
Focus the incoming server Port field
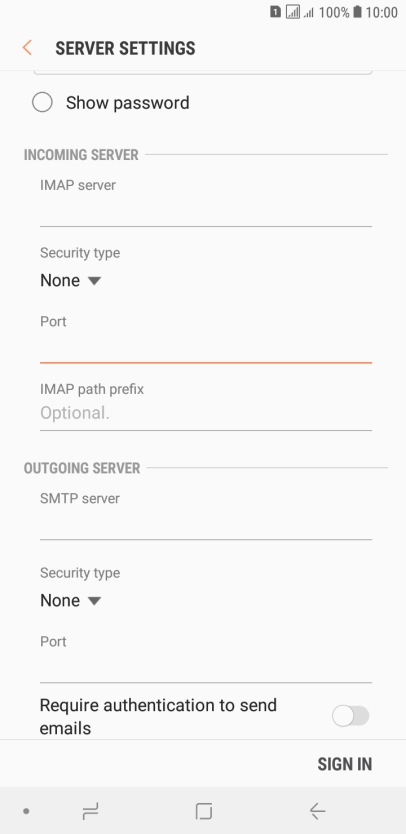click(205, 348)
